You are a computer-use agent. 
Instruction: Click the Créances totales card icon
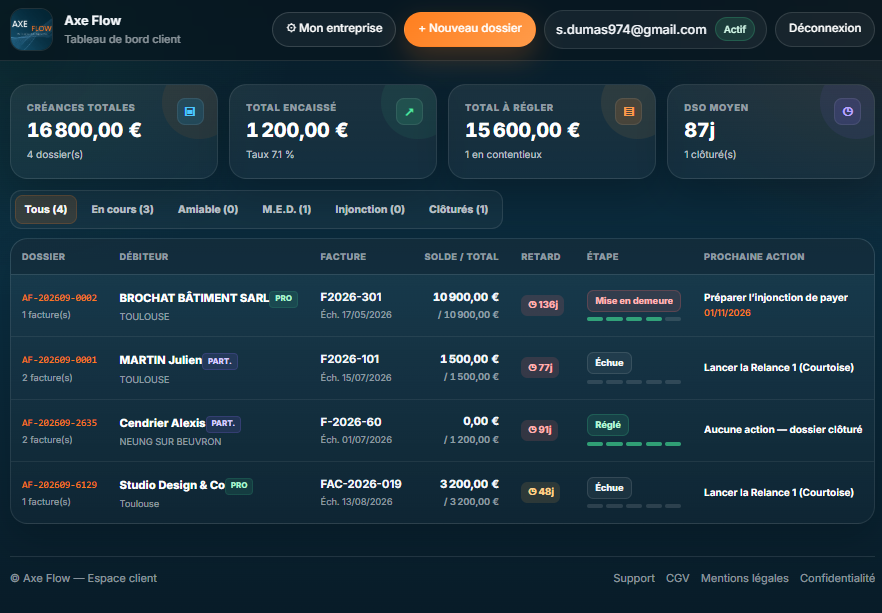pyautogui.click(x=190, y=111)
